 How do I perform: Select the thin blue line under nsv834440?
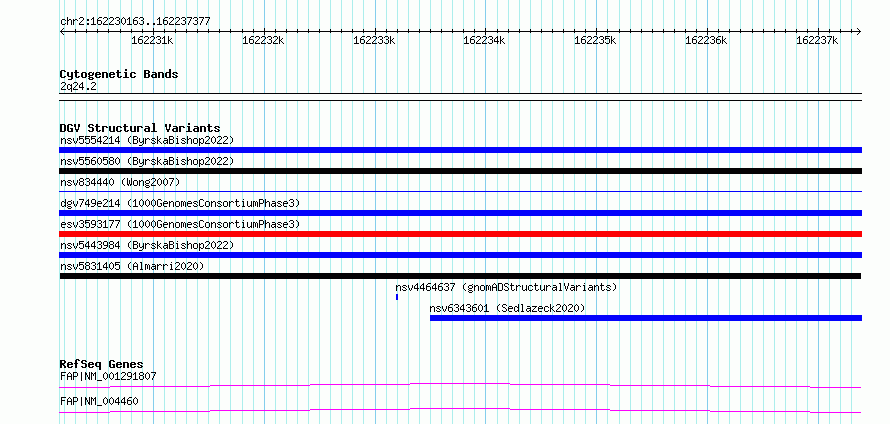coord(460,192)
